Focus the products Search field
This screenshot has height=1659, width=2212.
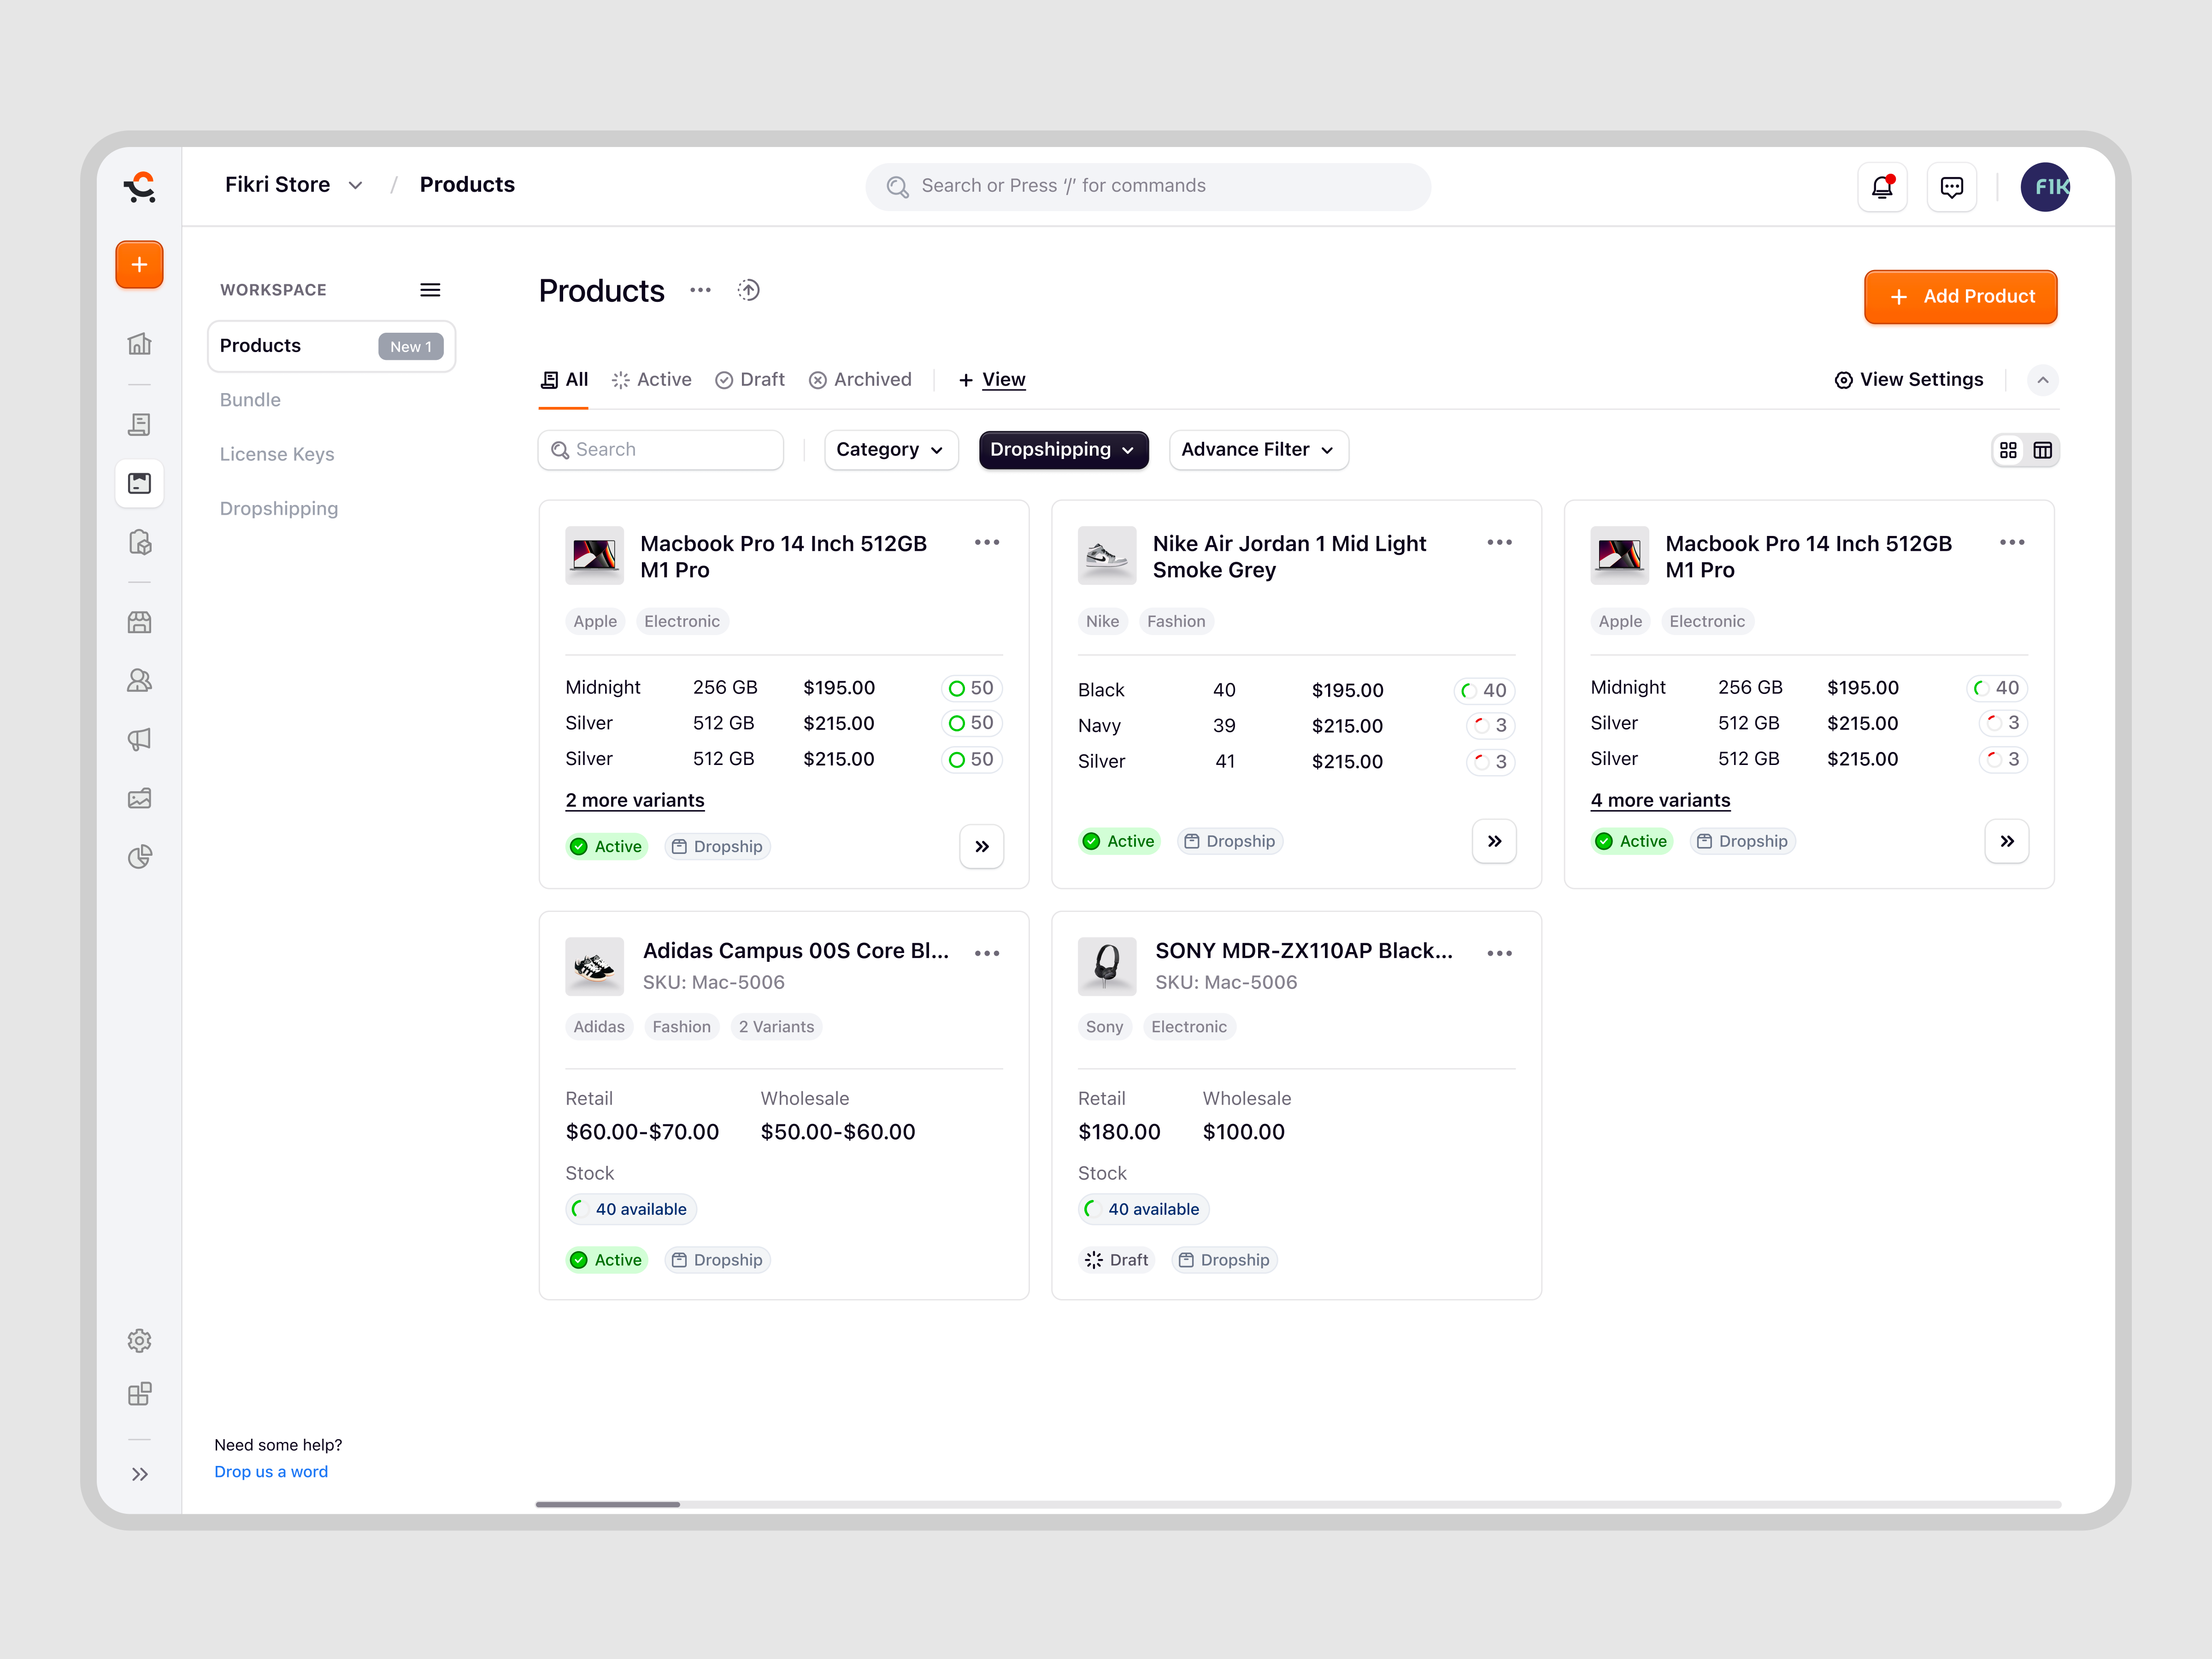tap(660, 450)
